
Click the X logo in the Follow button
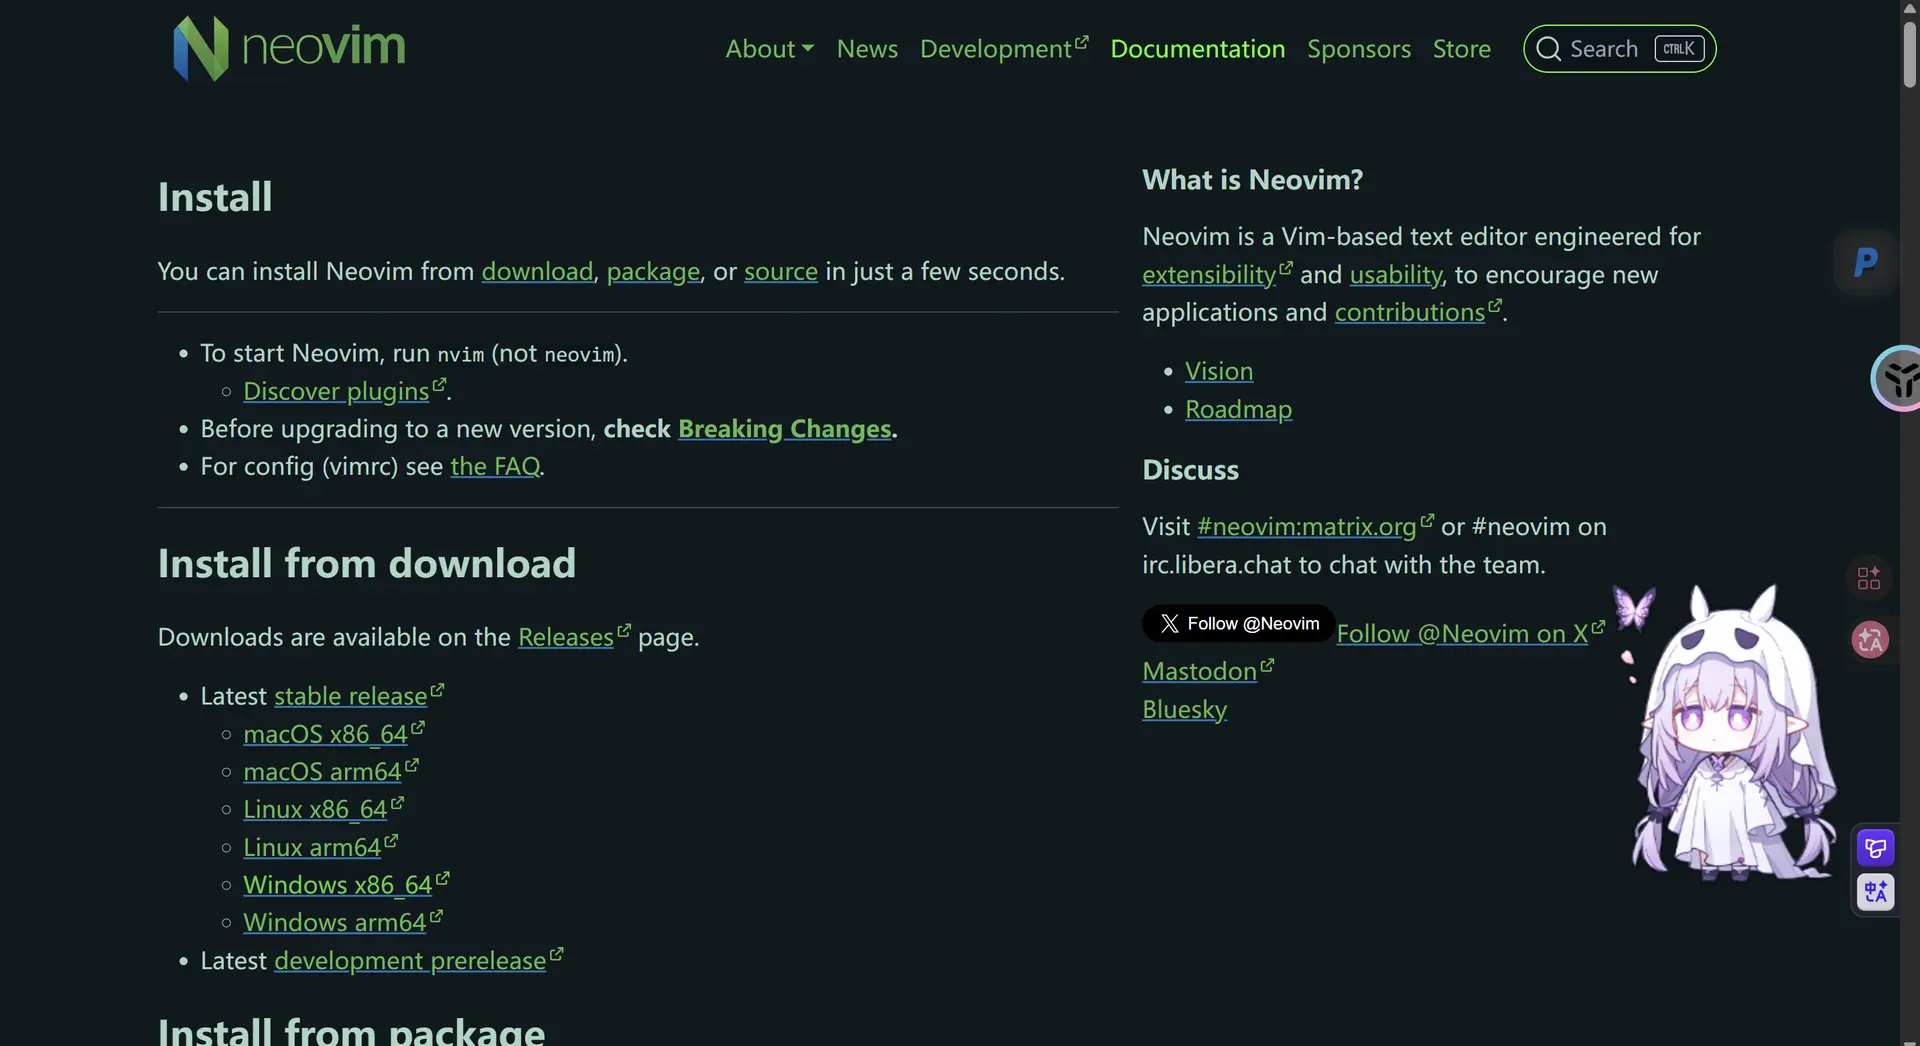1169,624
